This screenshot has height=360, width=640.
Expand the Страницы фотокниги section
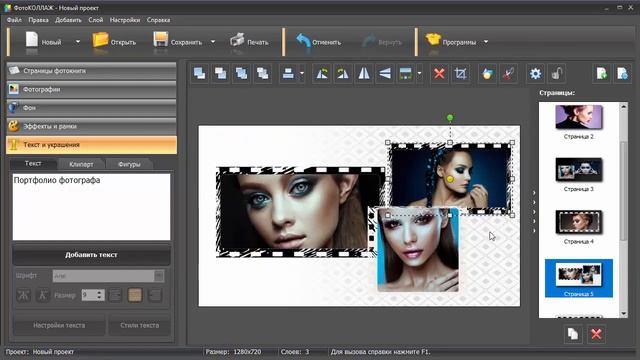[91, 71]
